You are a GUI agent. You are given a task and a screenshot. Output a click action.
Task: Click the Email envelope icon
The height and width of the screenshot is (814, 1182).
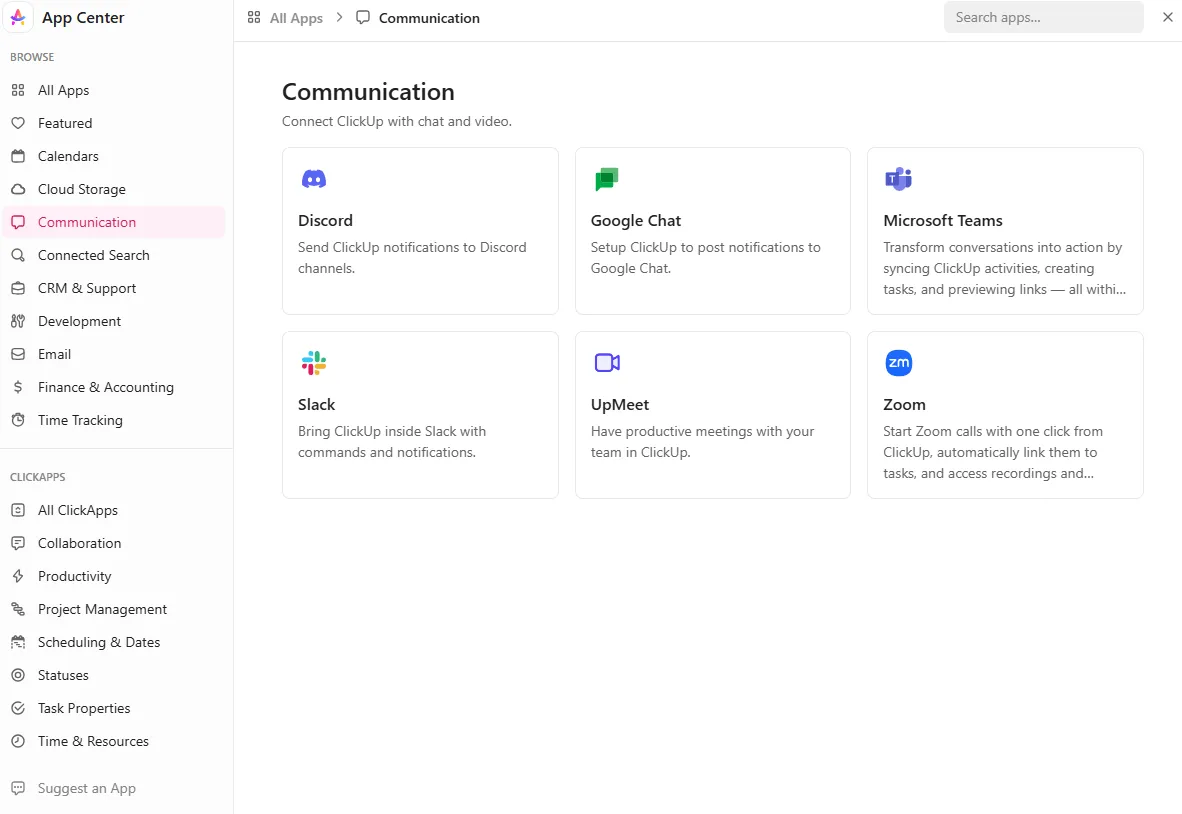click(18, 354)
